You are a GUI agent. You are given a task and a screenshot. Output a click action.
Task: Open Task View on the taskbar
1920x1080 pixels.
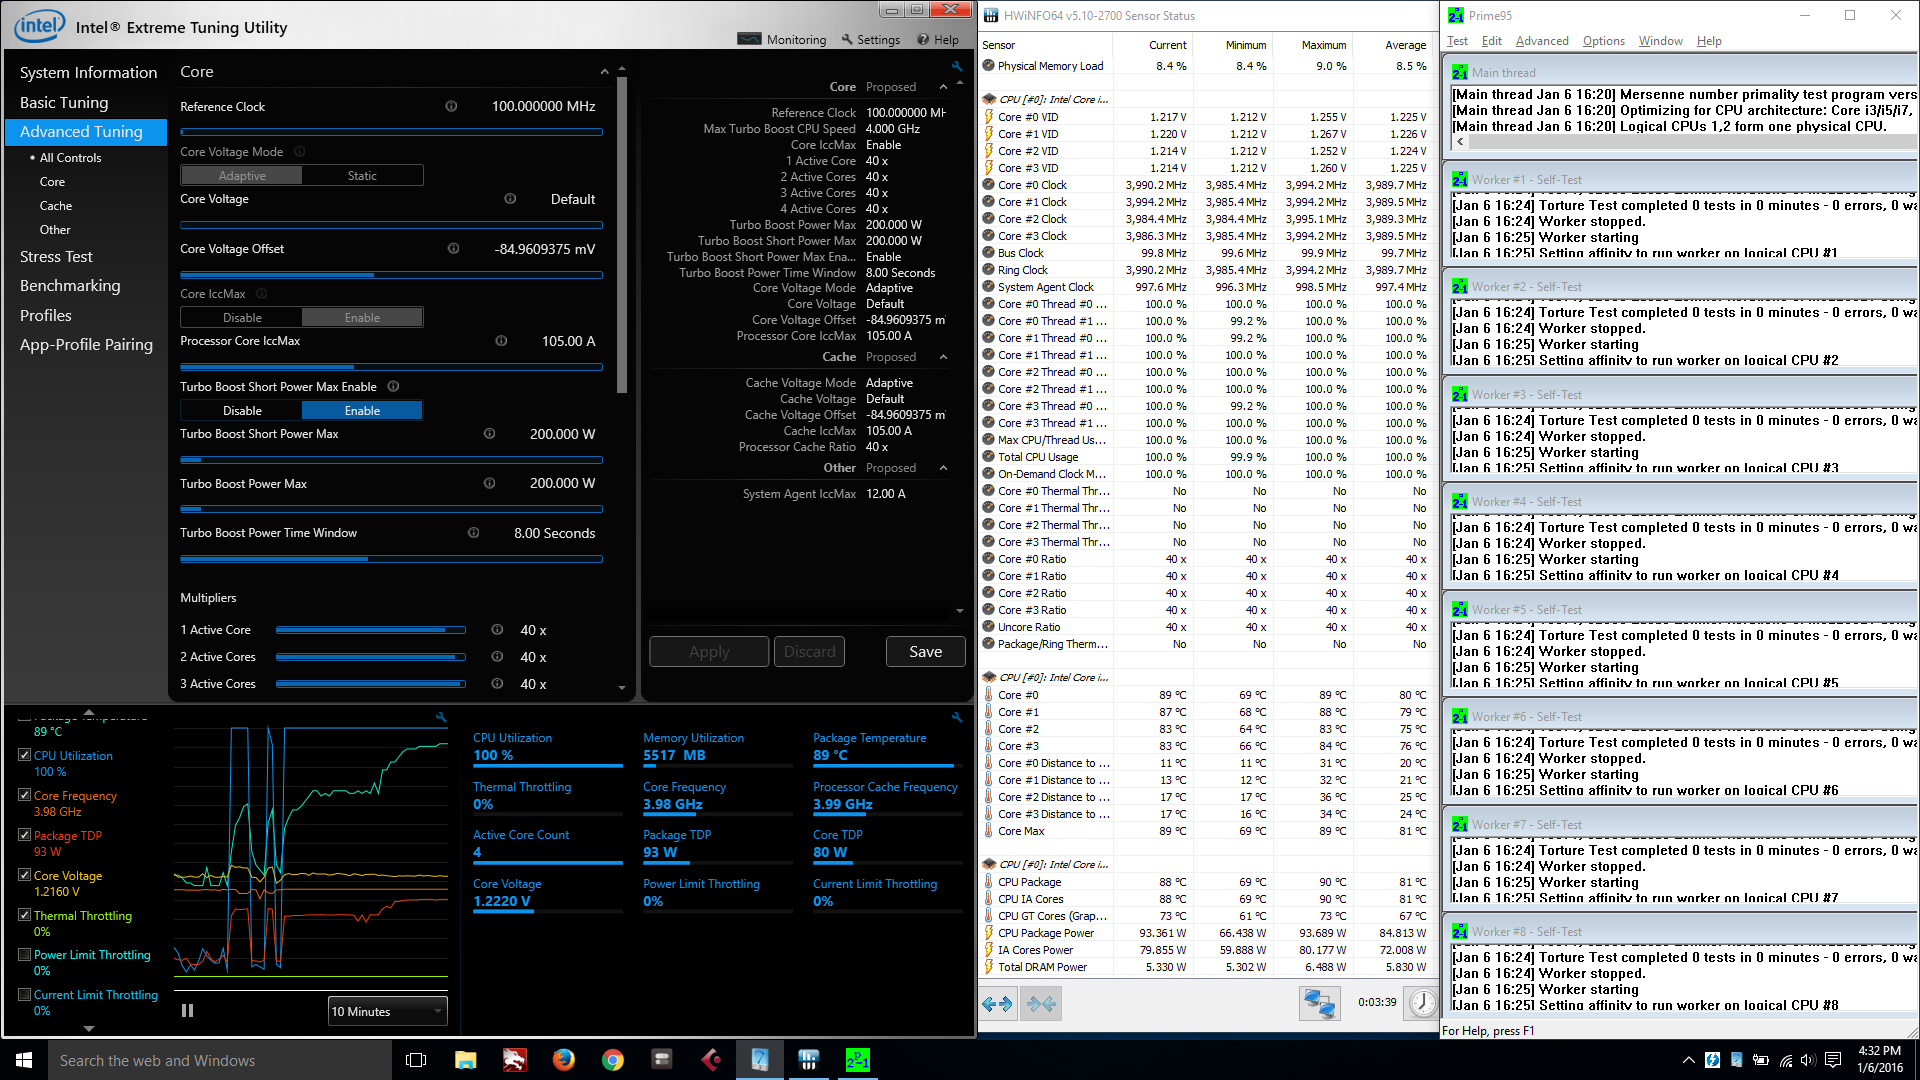coord(417,1060)
